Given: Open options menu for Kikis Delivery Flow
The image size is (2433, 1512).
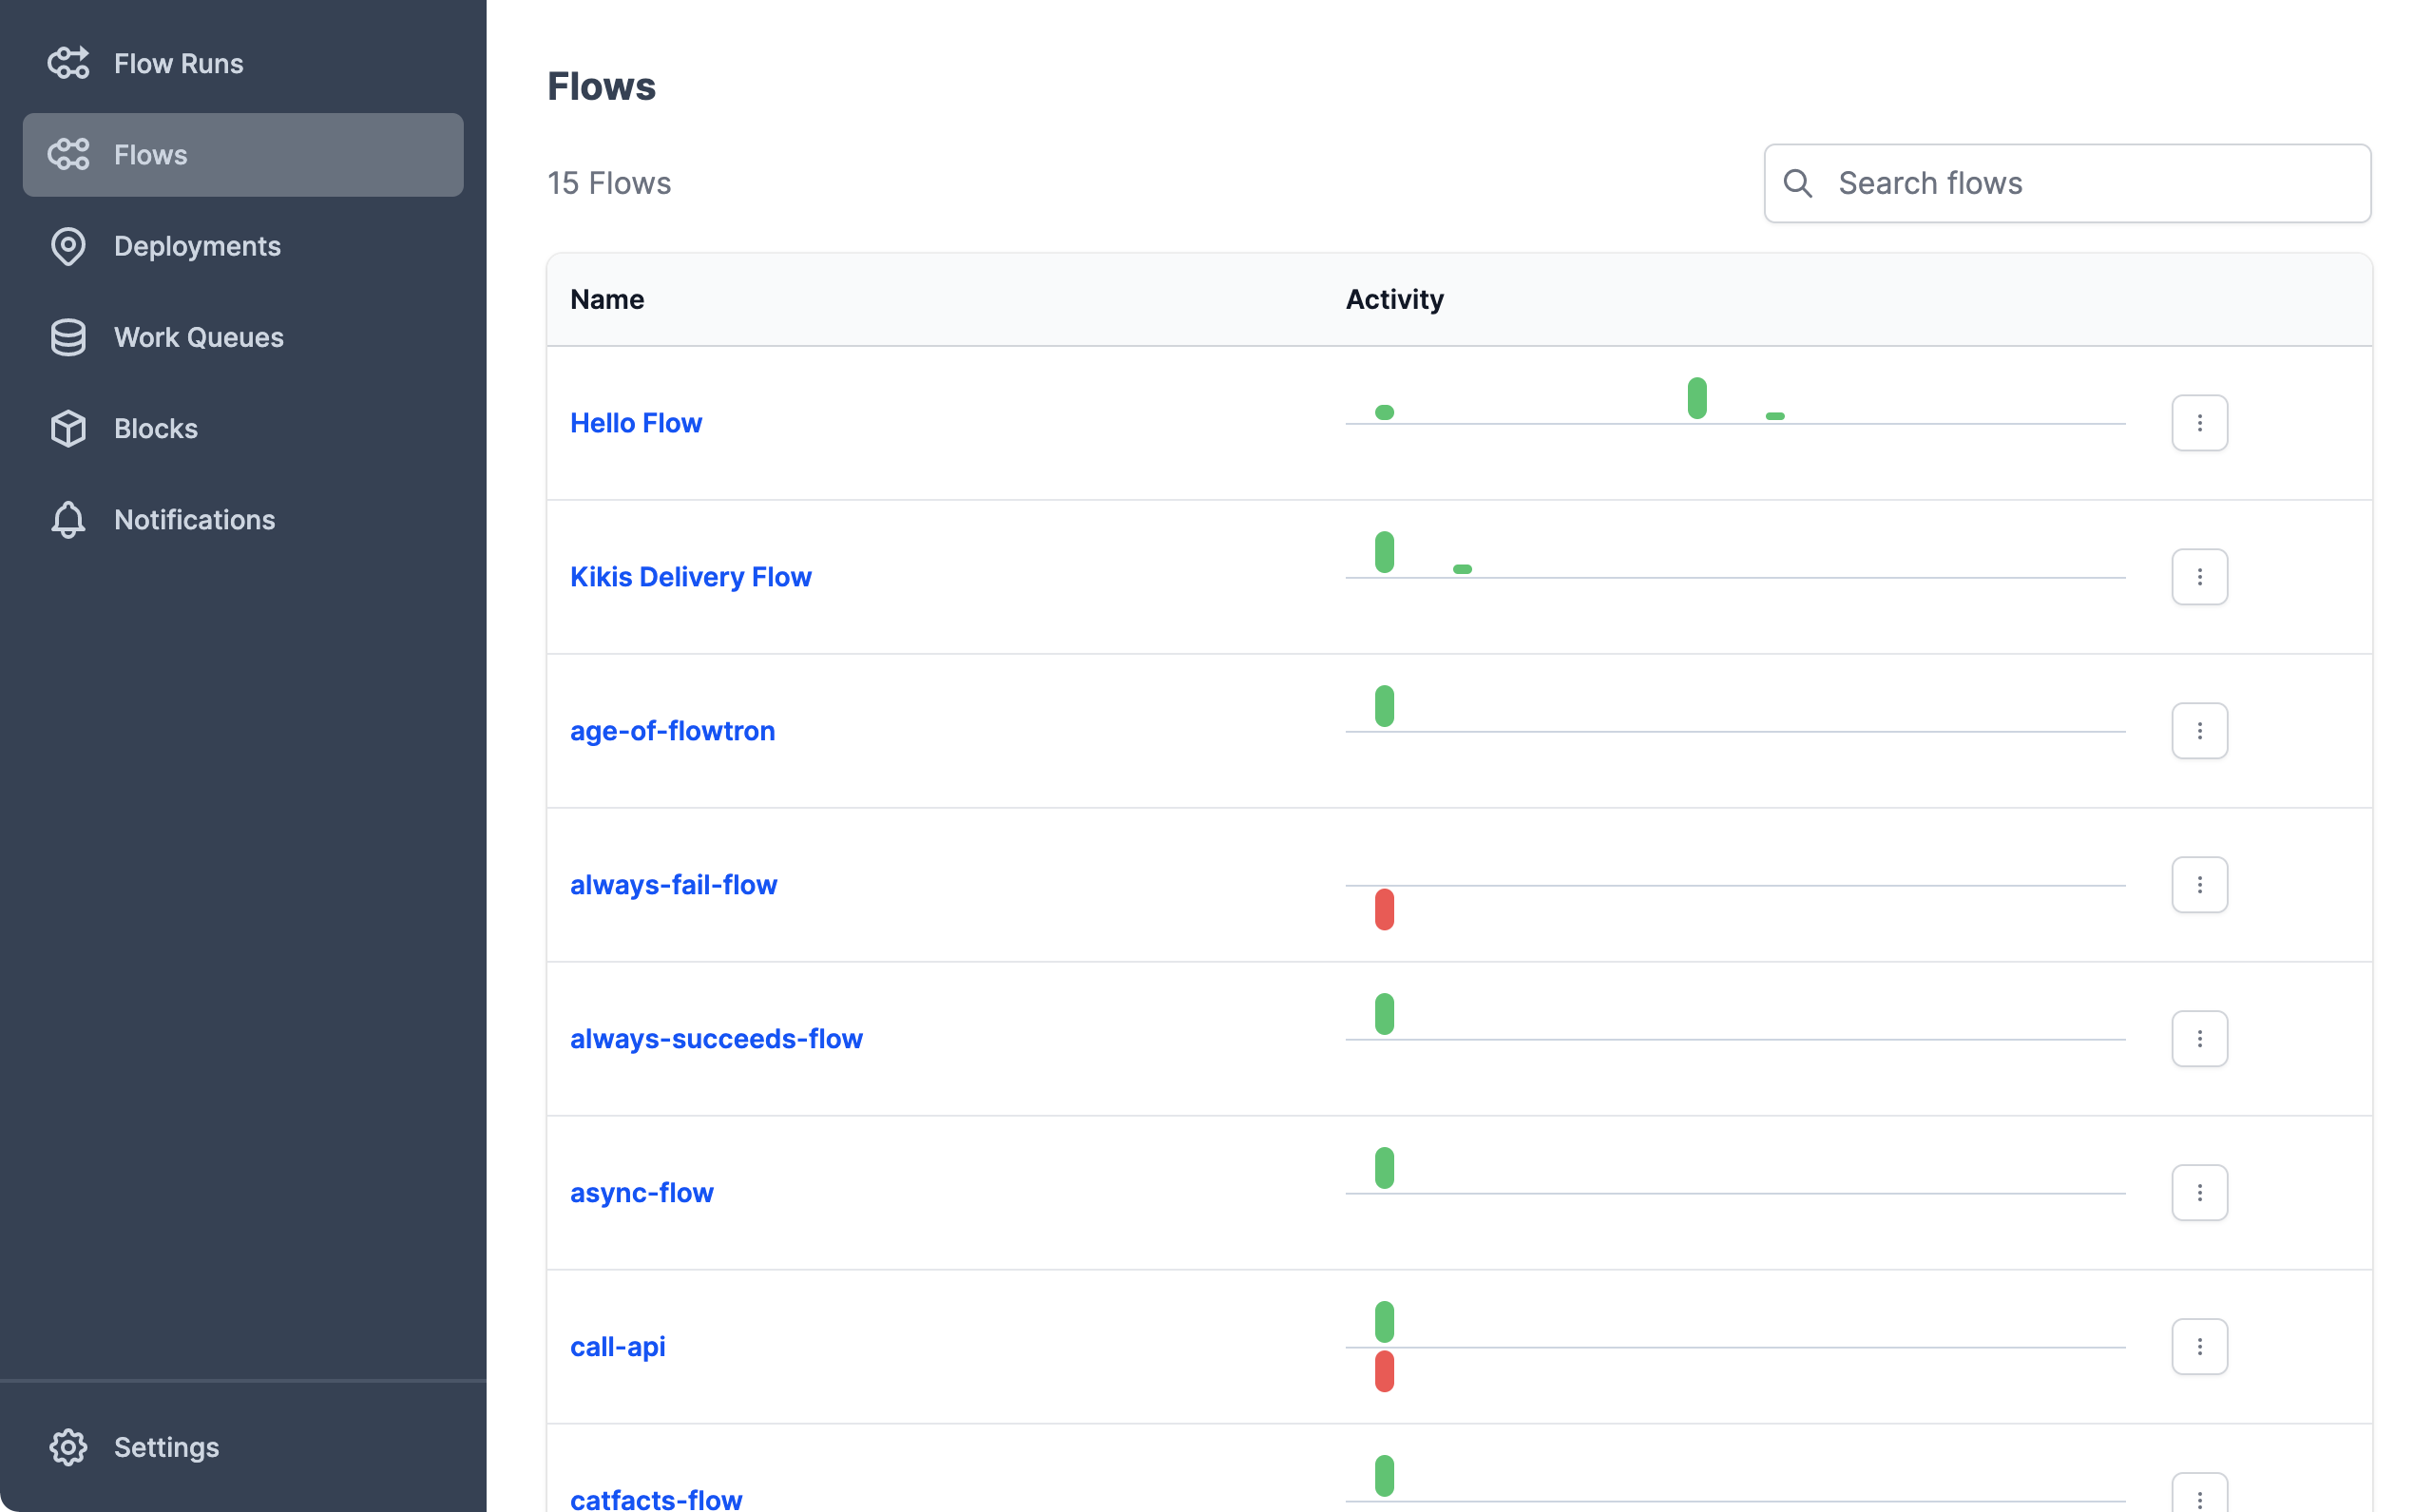Looking at the screenshot, I should (2199, 577).
